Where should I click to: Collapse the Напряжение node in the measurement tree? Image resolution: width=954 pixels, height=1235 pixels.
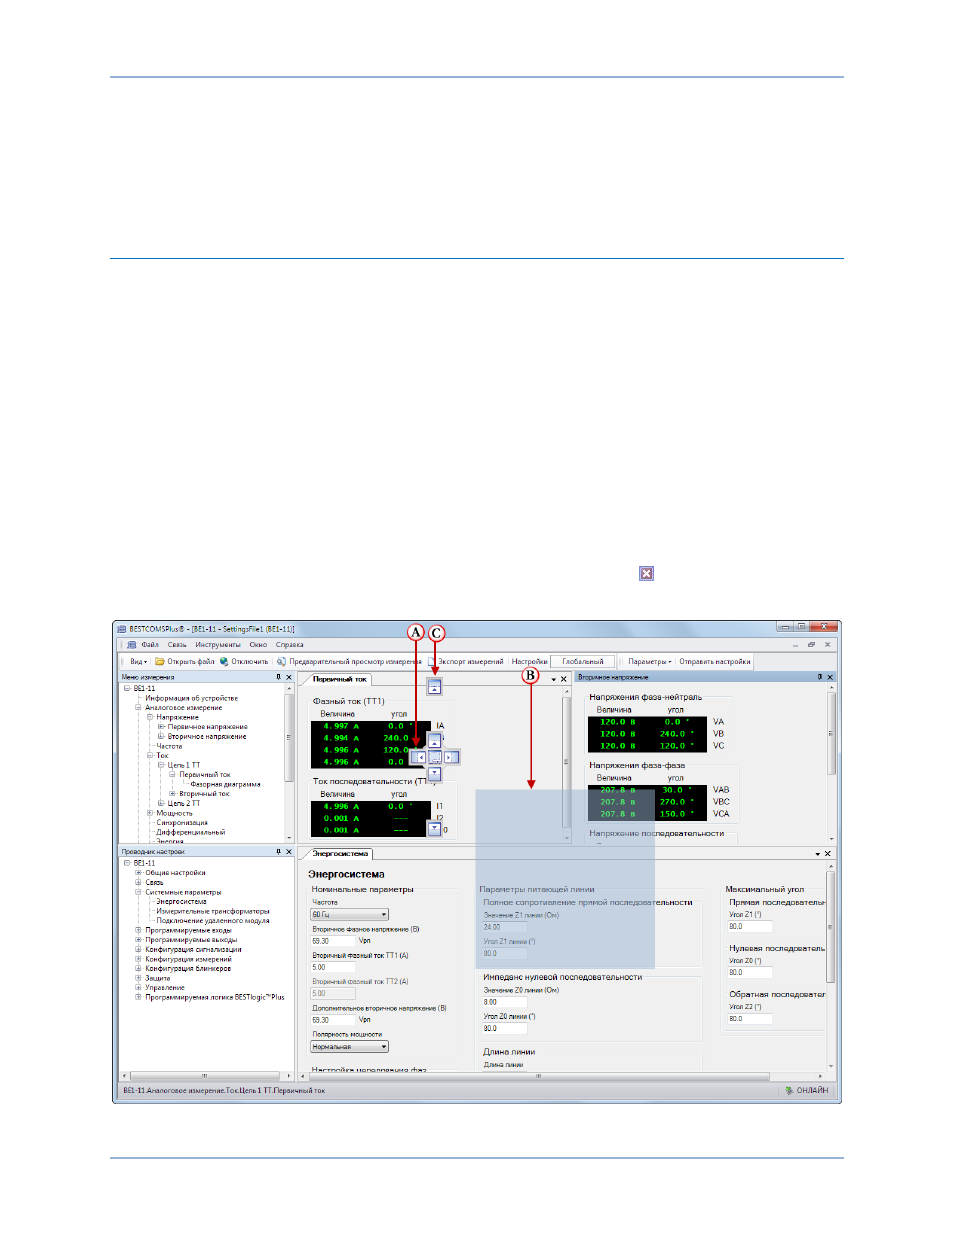click(x=150, y=717)
